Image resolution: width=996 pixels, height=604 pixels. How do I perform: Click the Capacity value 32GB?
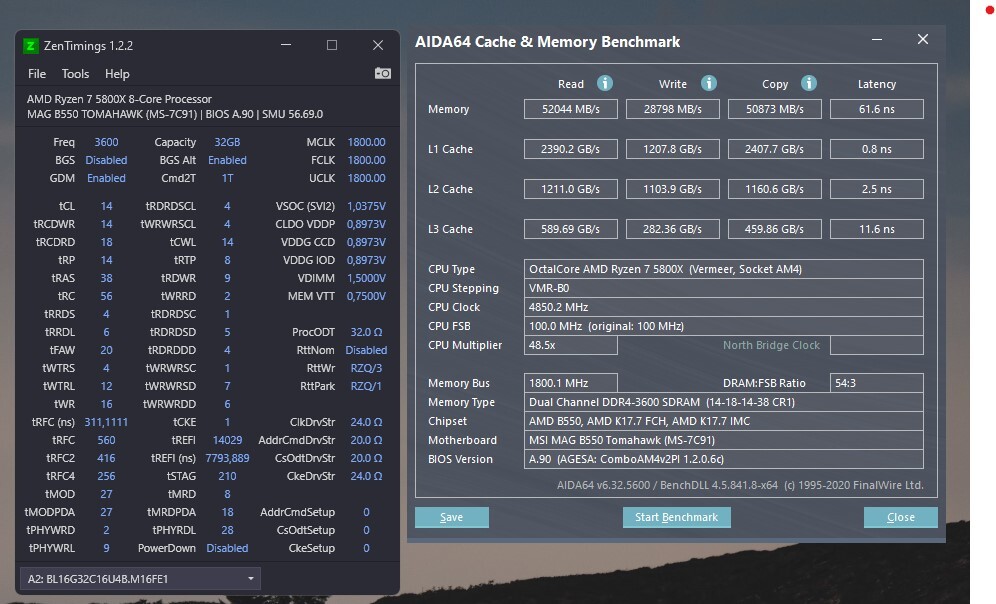[227, 142]
